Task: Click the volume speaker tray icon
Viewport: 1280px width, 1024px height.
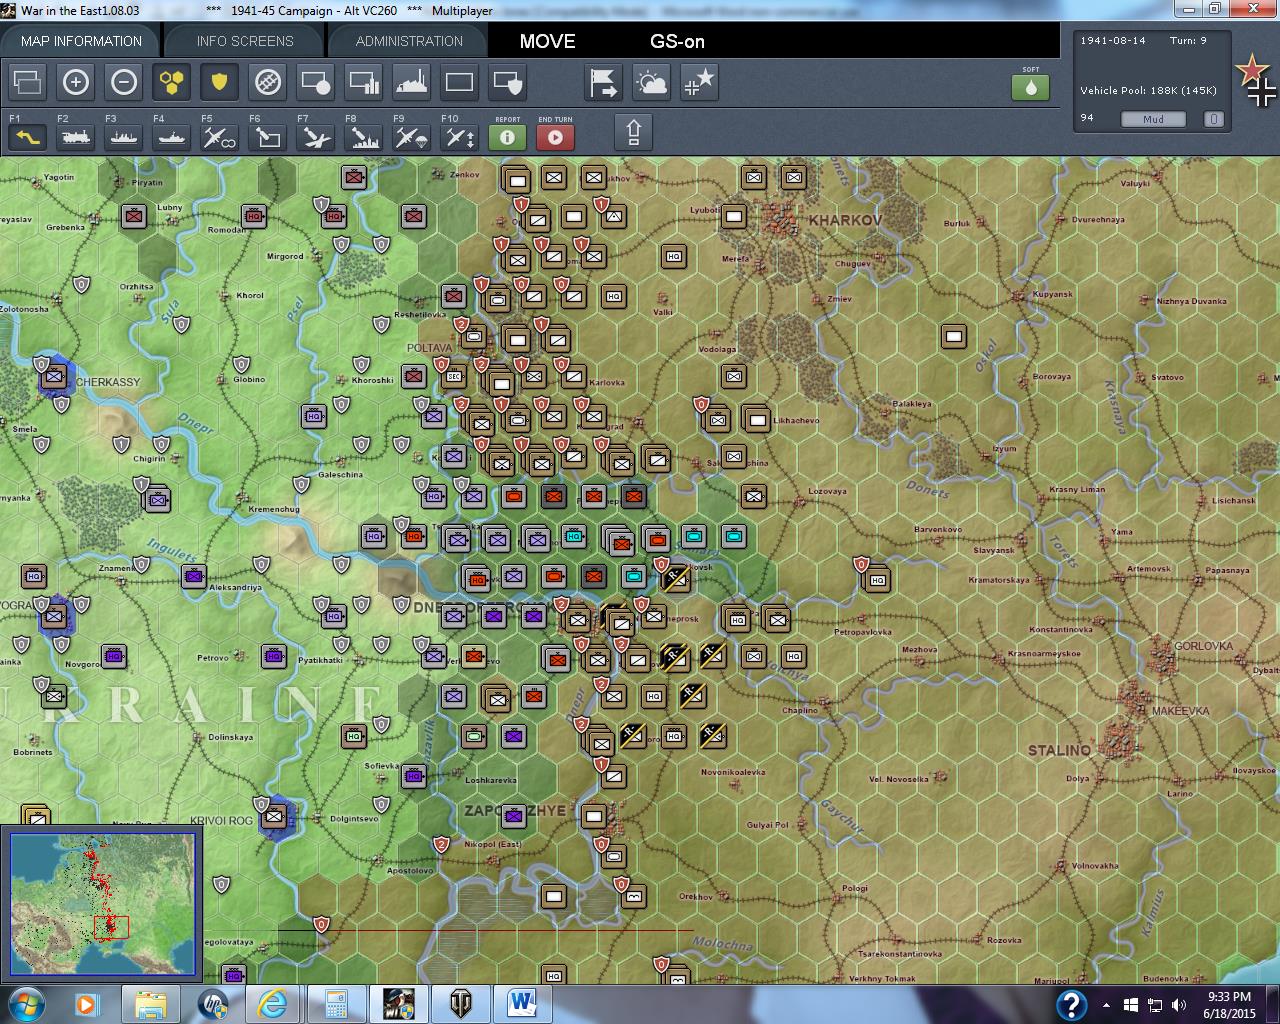Action: [x=1180, y=1005]
